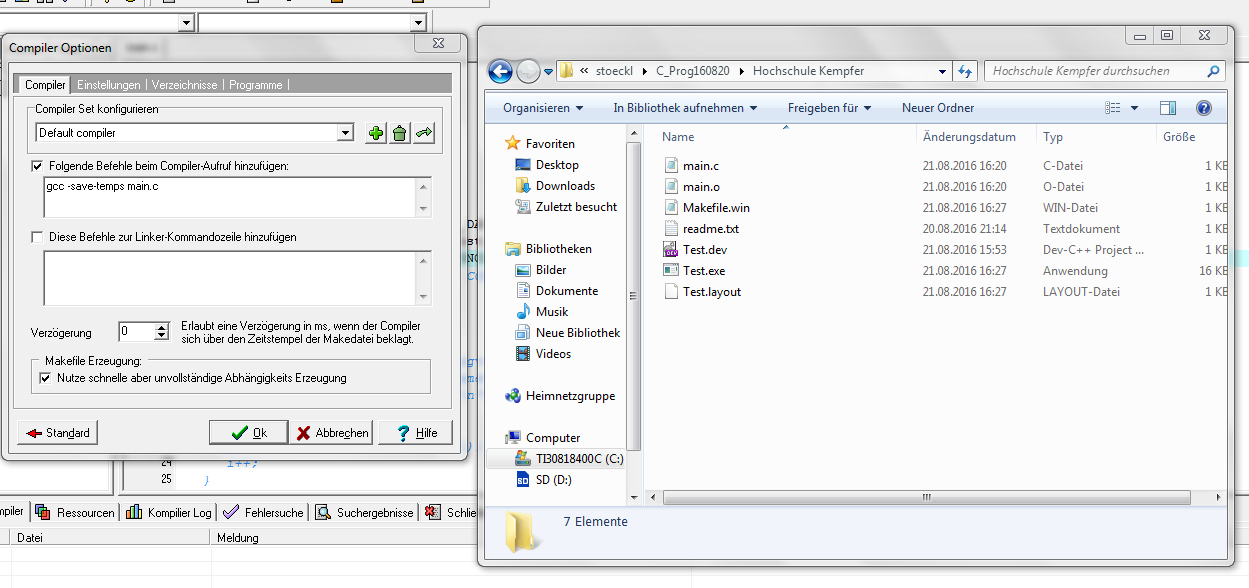
Task: Rename compiler set (green arrow icon)
Action: pos(424,133)
